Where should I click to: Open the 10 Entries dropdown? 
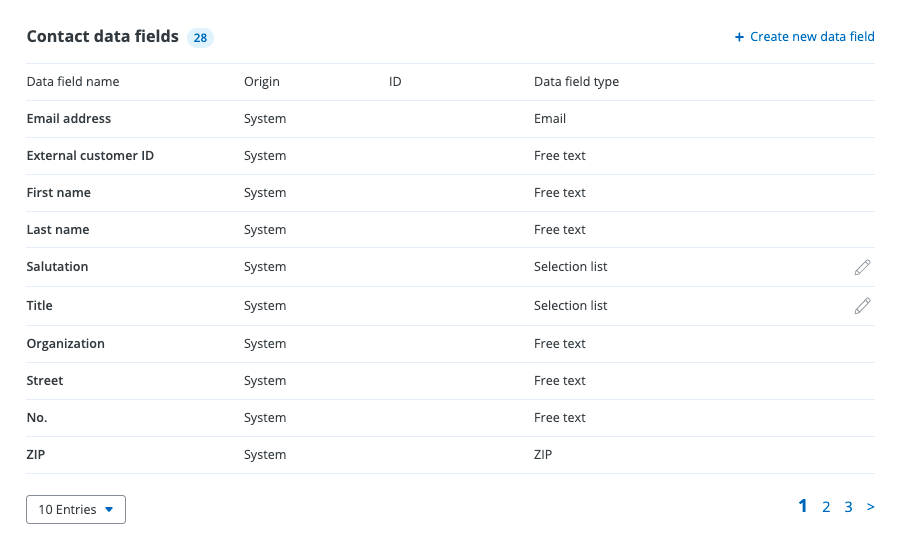click(x=76, y=509)
